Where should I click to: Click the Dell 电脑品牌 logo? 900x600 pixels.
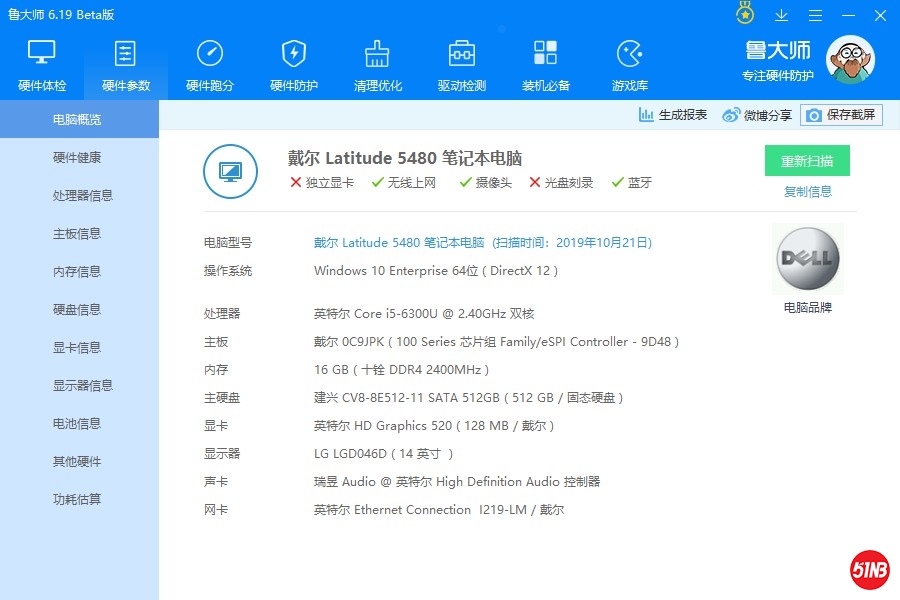click(x=806, y=258)
